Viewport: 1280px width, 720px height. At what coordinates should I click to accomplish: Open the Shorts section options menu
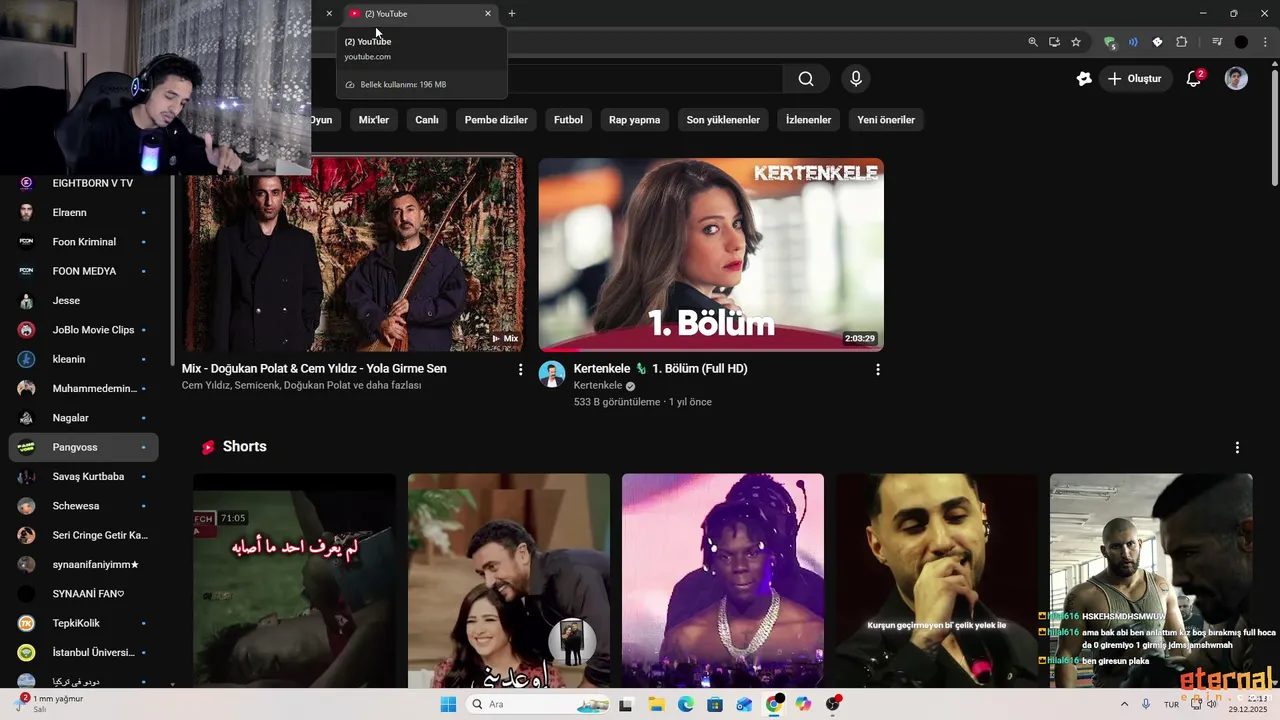(1237, 447)
